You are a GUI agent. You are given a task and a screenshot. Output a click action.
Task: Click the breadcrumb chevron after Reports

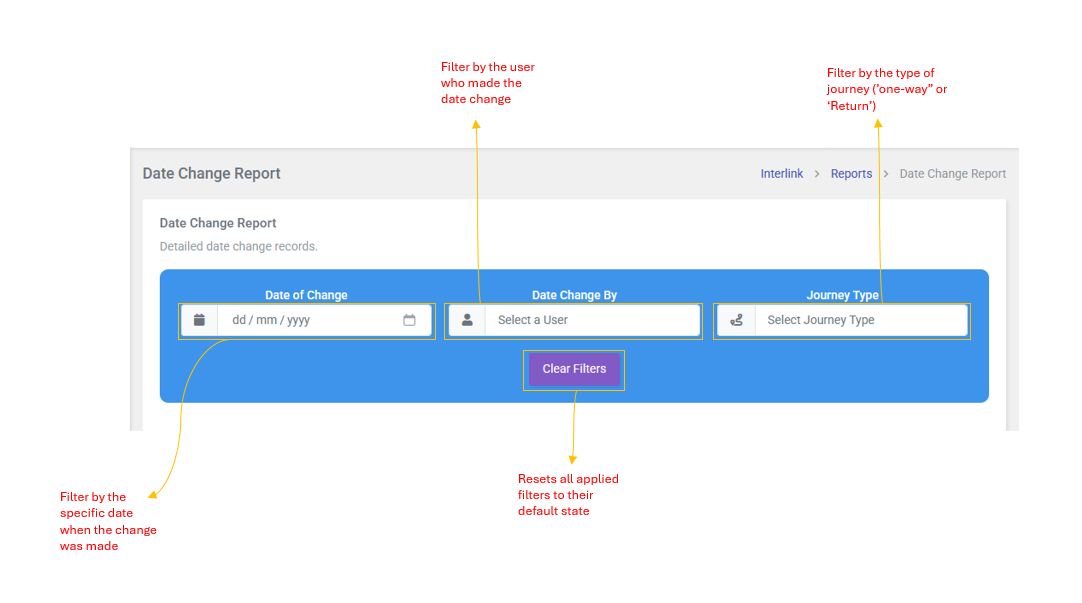(x=886, y=174)
